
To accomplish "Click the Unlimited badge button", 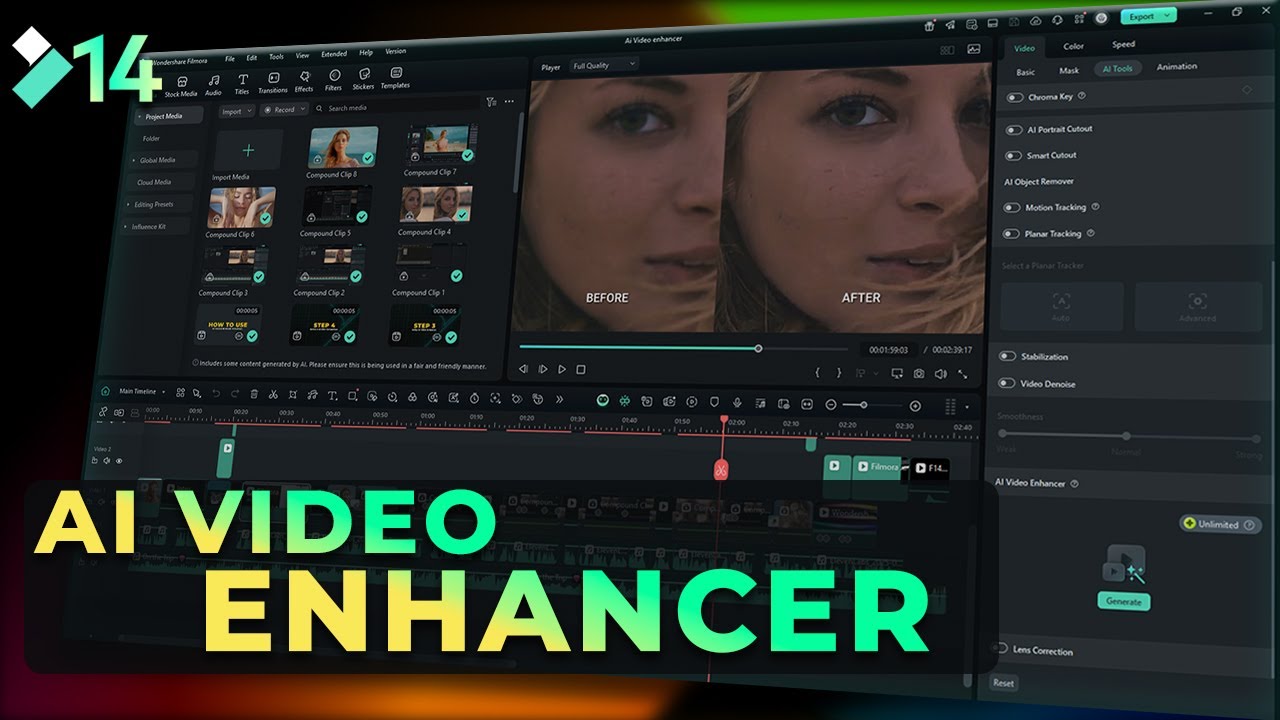I will 1220,524.
